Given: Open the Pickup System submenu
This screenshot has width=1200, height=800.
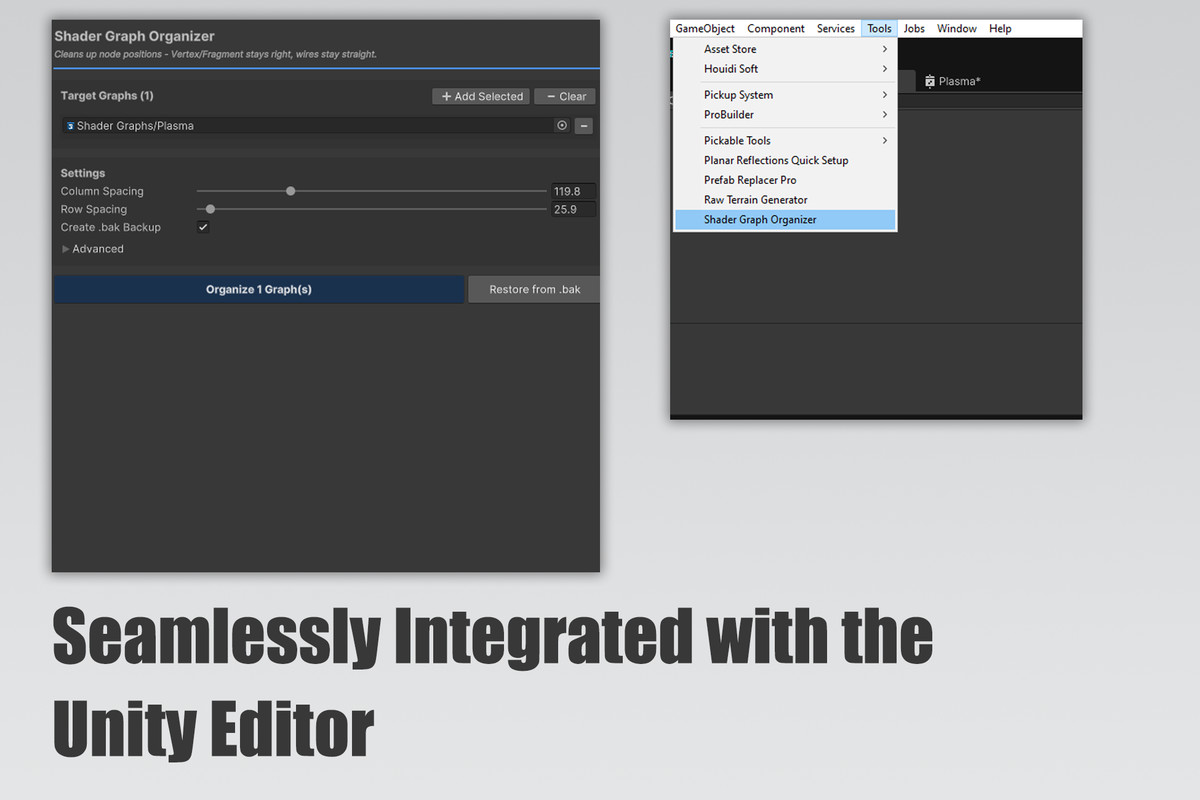Looking at the screenshot, I should click(786, 95).
